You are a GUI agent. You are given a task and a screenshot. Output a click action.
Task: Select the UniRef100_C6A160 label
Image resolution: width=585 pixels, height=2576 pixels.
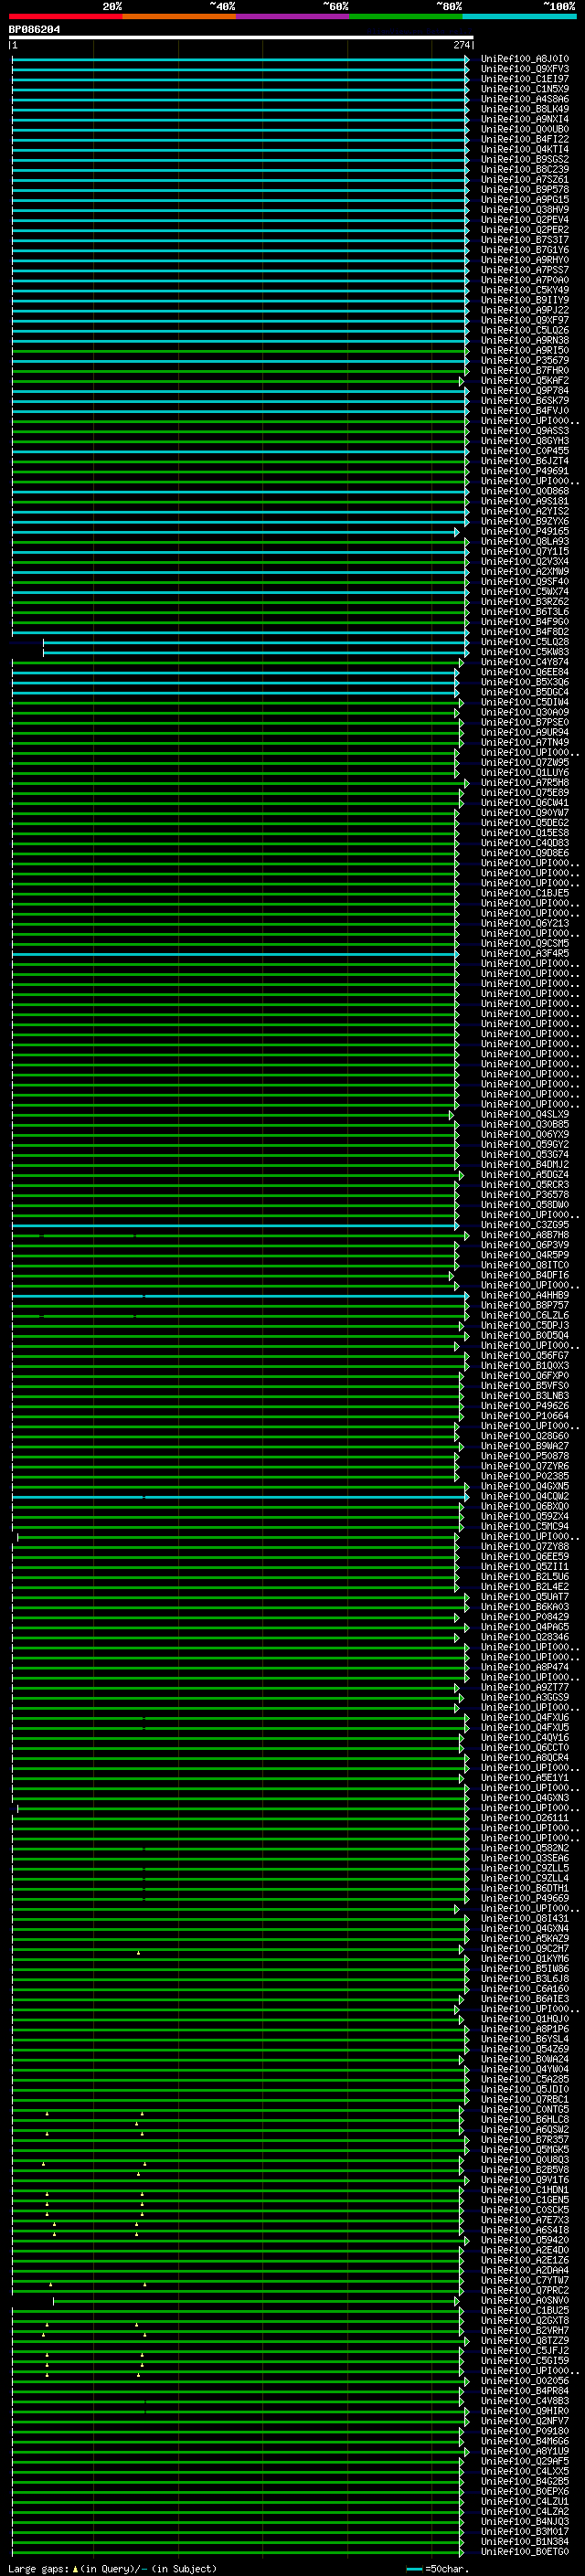coord(525,1989)
